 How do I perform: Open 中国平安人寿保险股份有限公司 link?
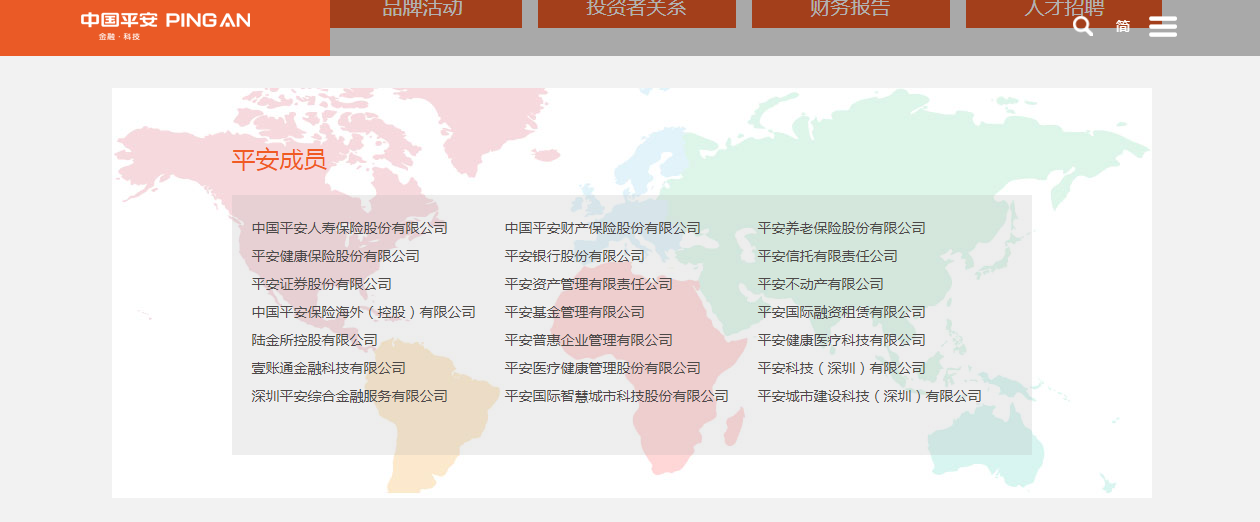(x=350, y=228)
